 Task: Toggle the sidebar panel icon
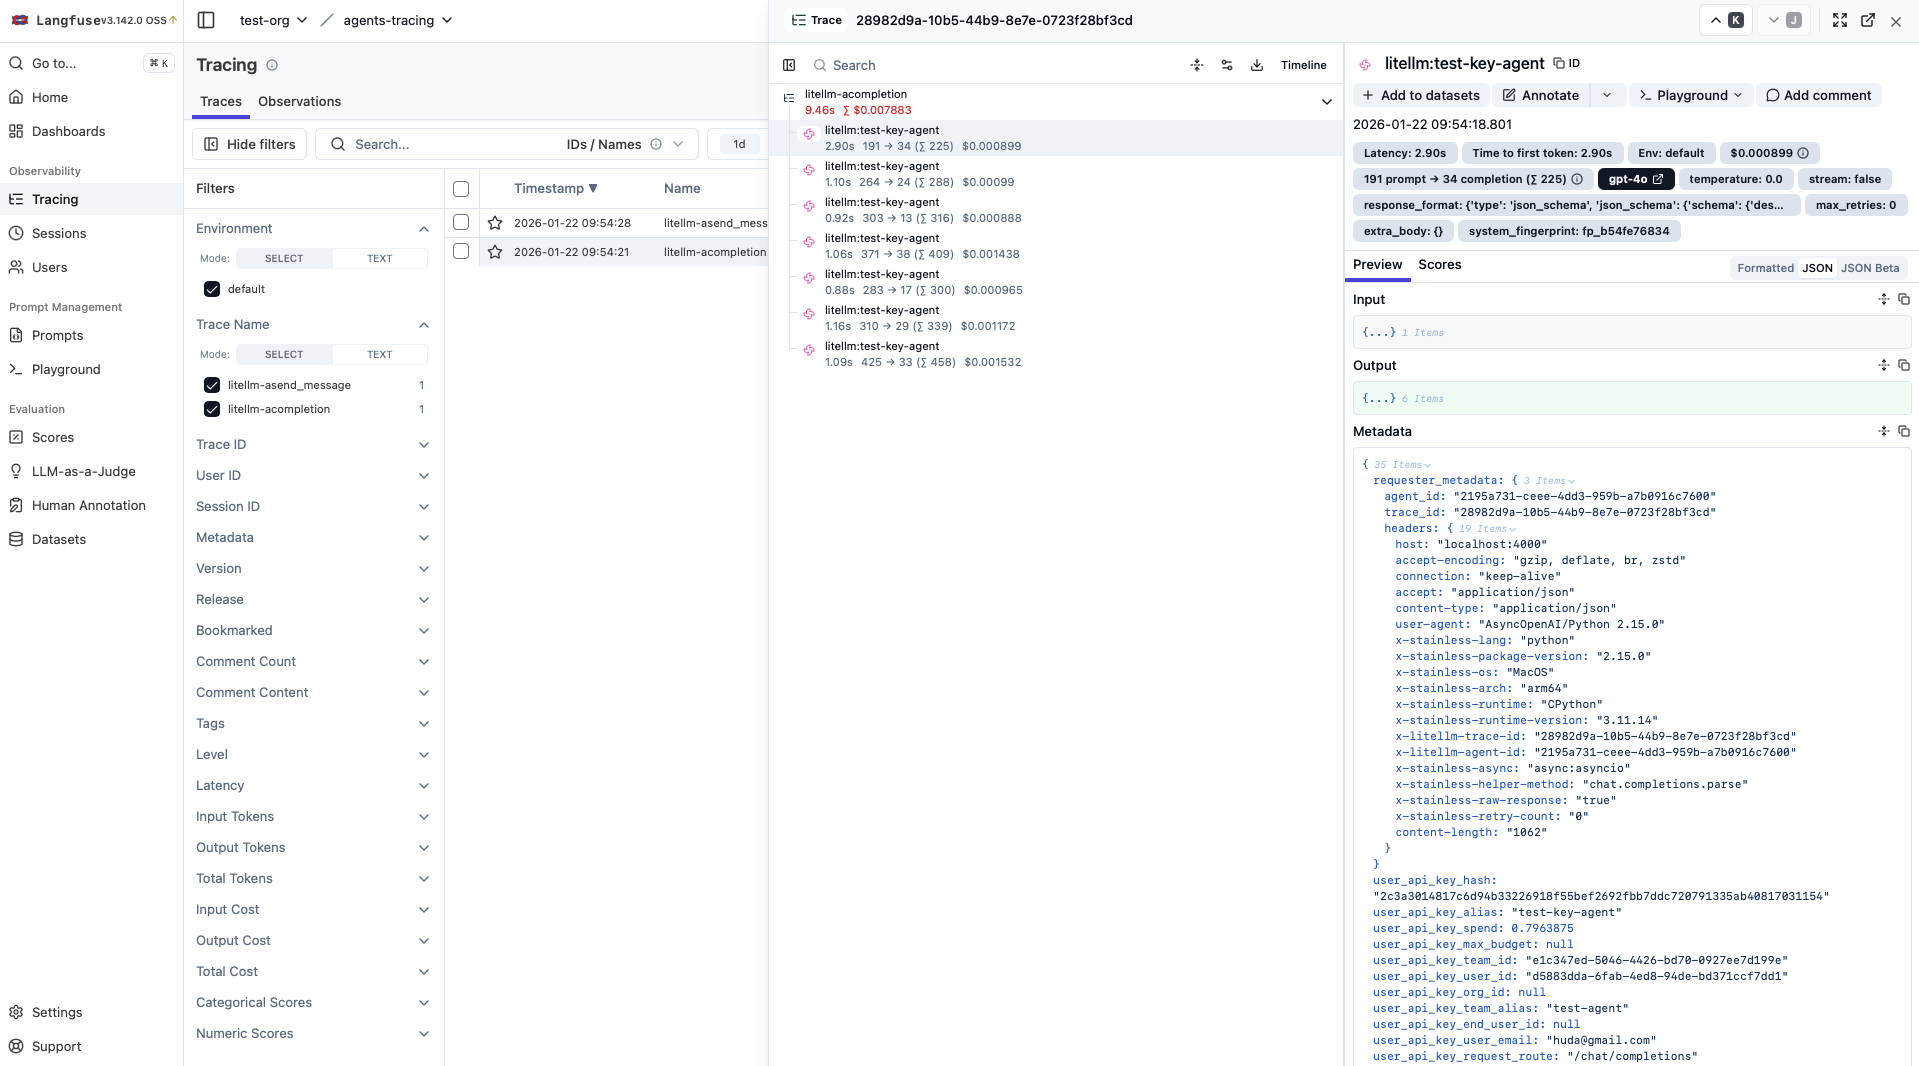click(x=206, y=20)
